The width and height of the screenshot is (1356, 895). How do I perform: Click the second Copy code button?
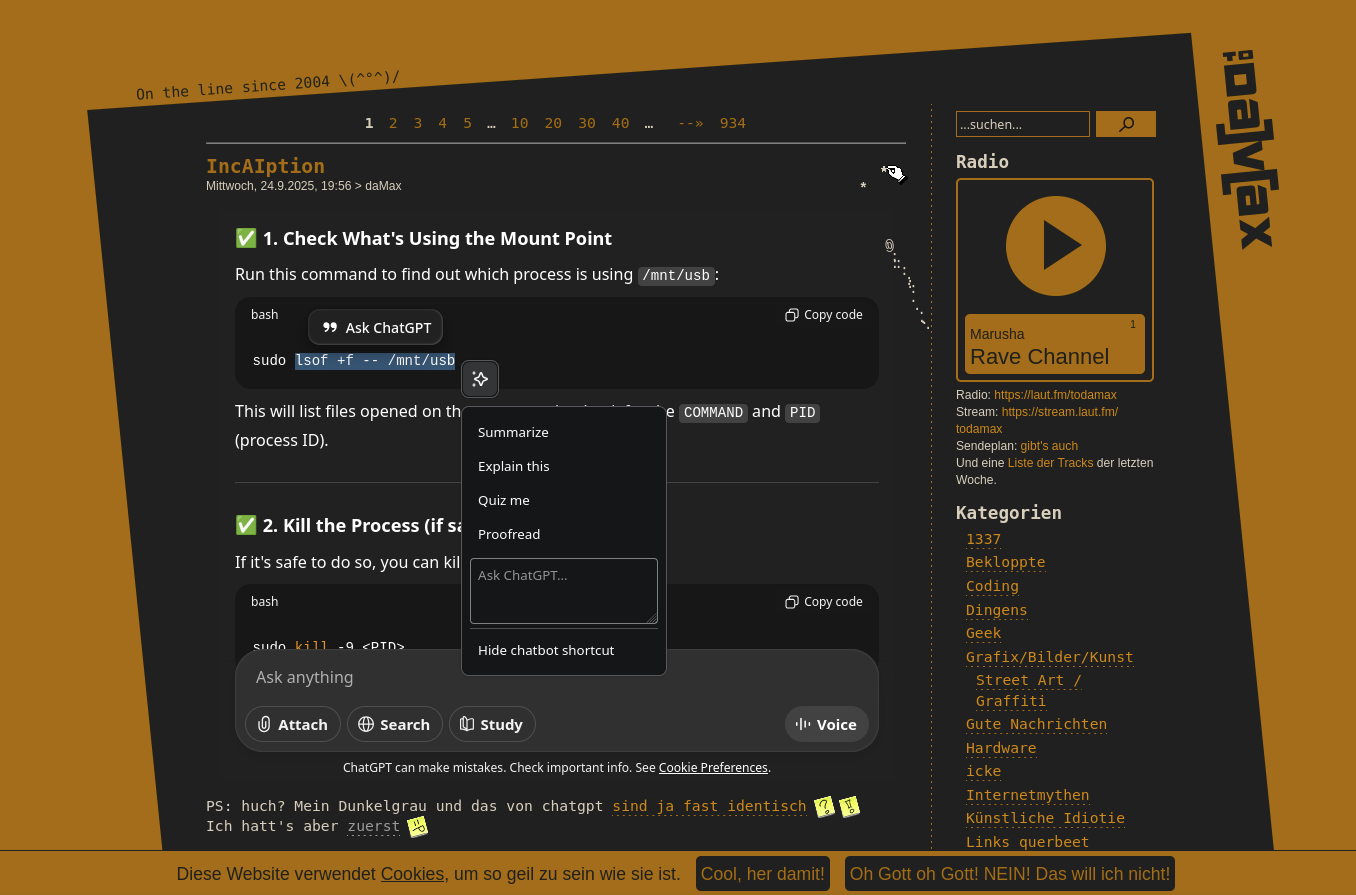(823, 602)
